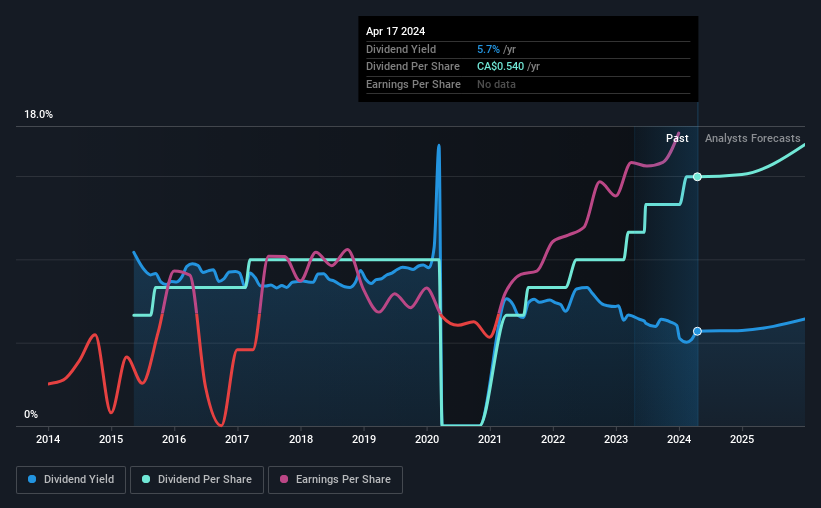Click the 2015 x-axis label

pyautogui.click(x=111, y=439)
